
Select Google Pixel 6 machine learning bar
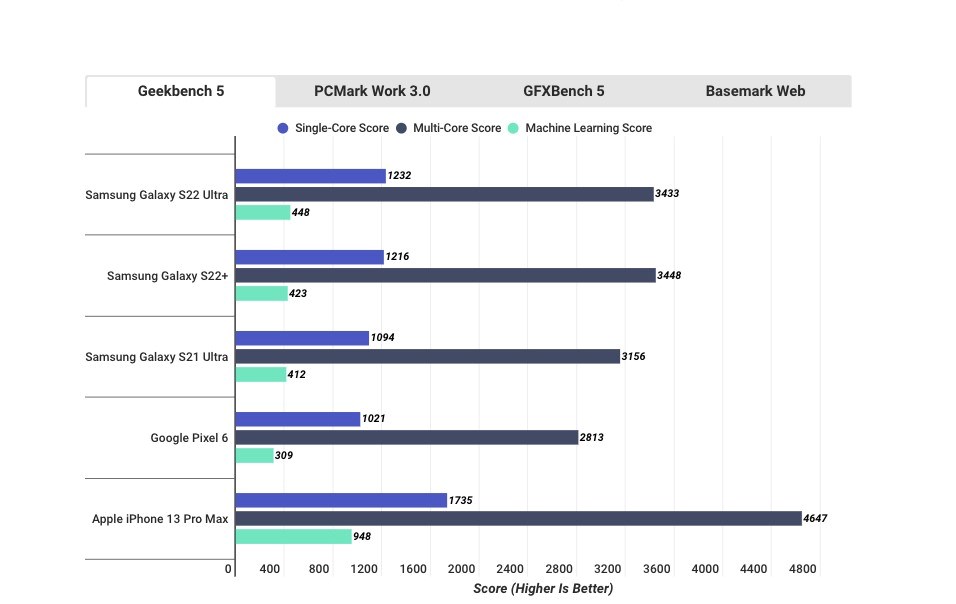[254, 456]
